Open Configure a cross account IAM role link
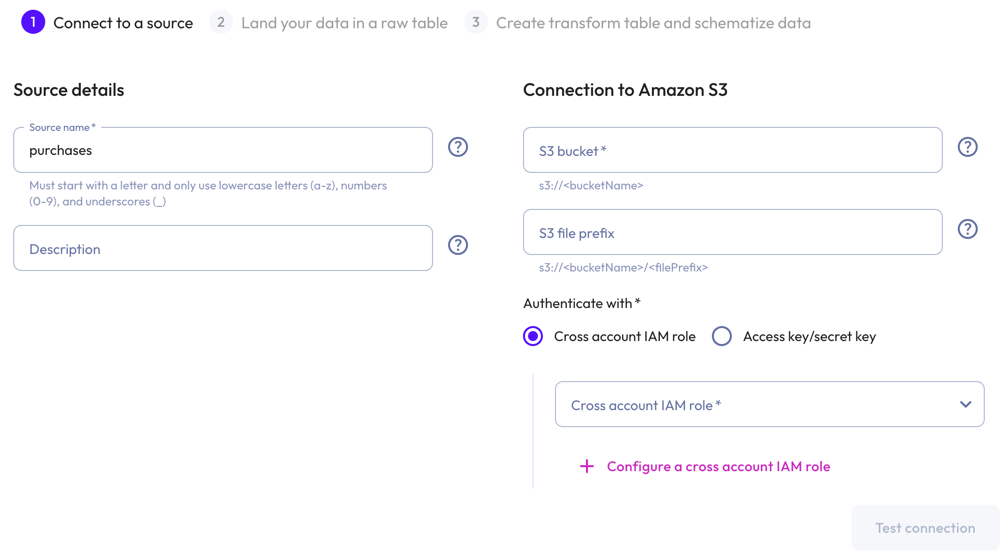Viewport: 1008px width, 560px height. 718,466
